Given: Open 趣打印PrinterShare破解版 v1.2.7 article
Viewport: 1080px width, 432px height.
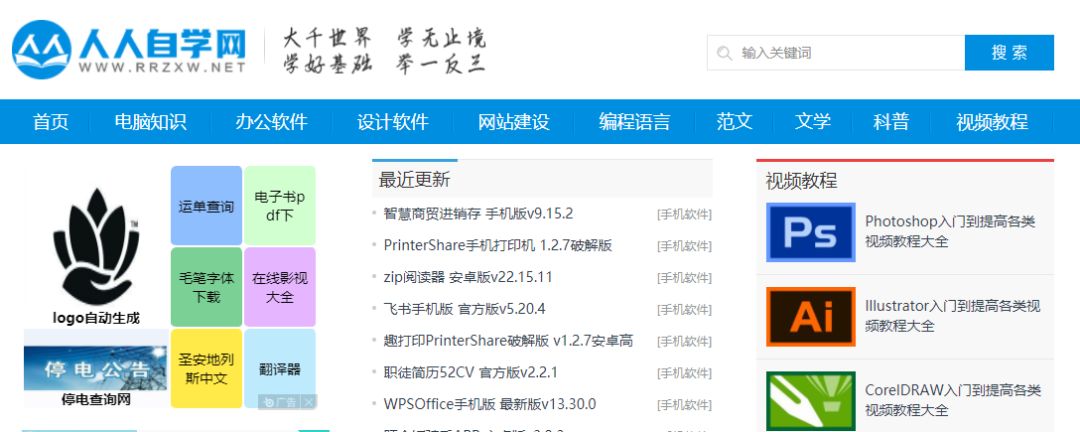Looking at the screenshot, I should point(508,340).
